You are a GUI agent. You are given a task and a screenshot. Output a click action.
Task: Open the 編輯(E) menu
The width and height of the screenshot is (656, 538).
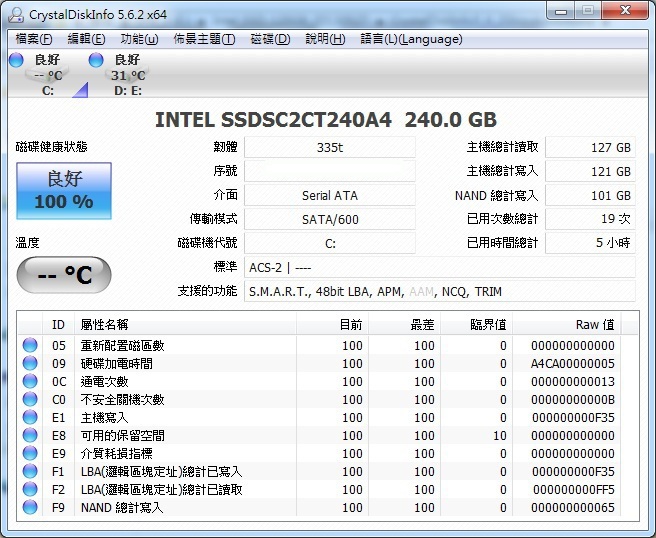[x=86, y=39]
